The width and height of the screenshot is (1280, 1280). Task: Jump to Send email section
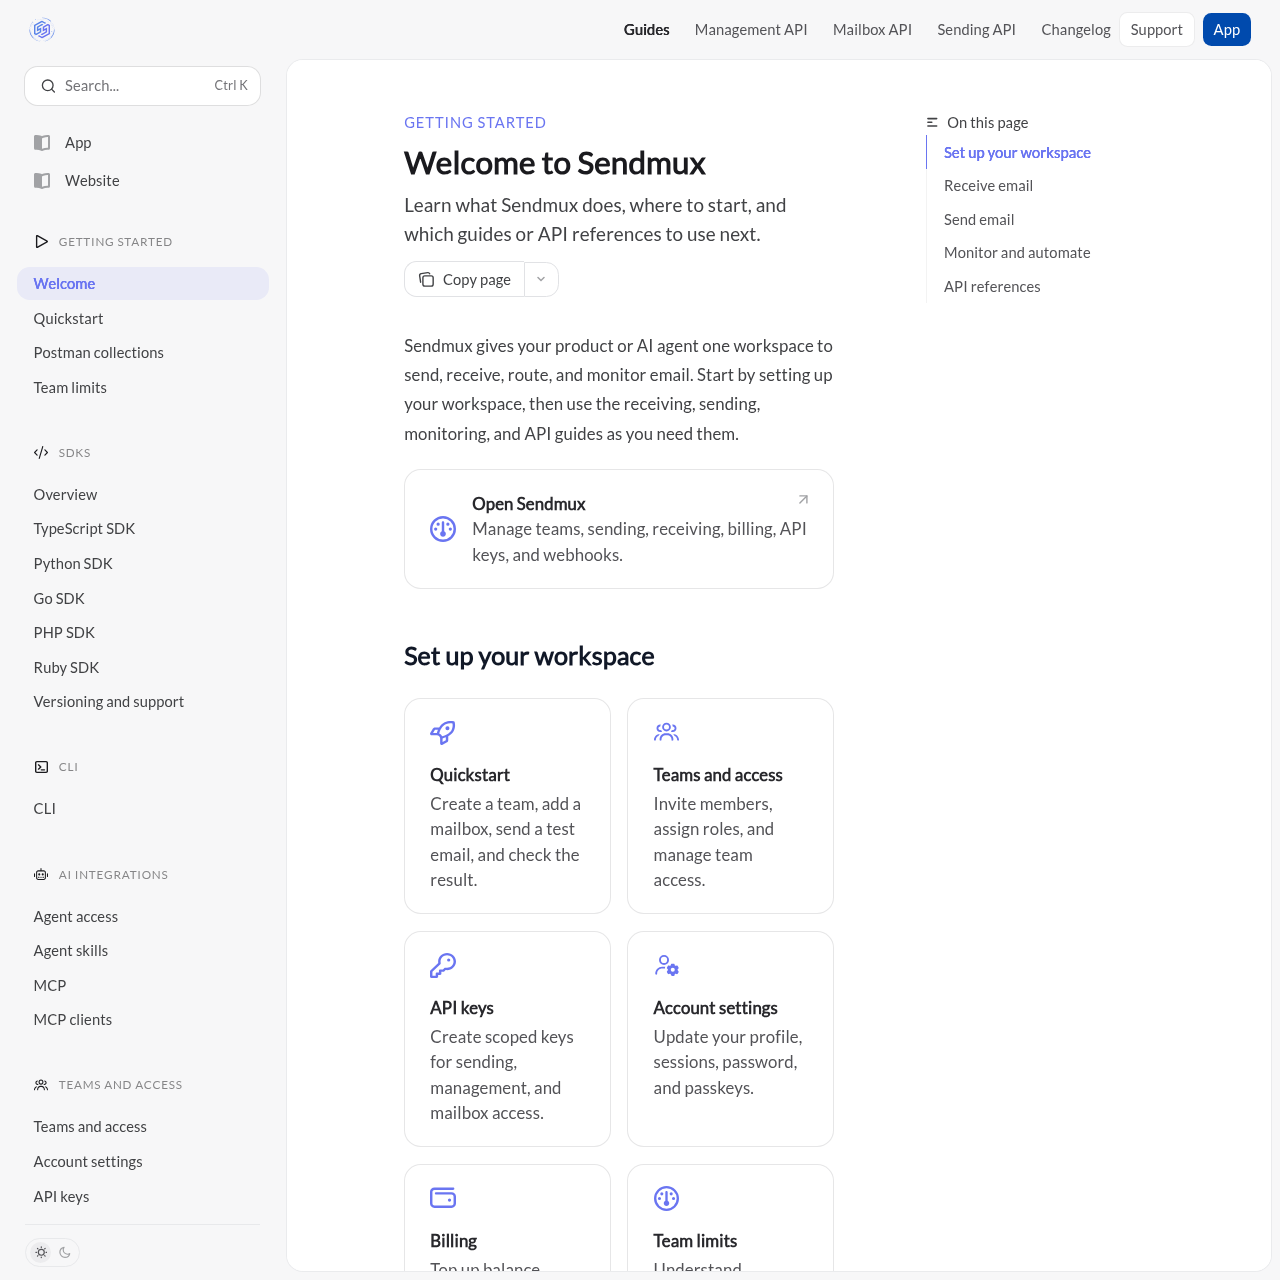(979, 220)
